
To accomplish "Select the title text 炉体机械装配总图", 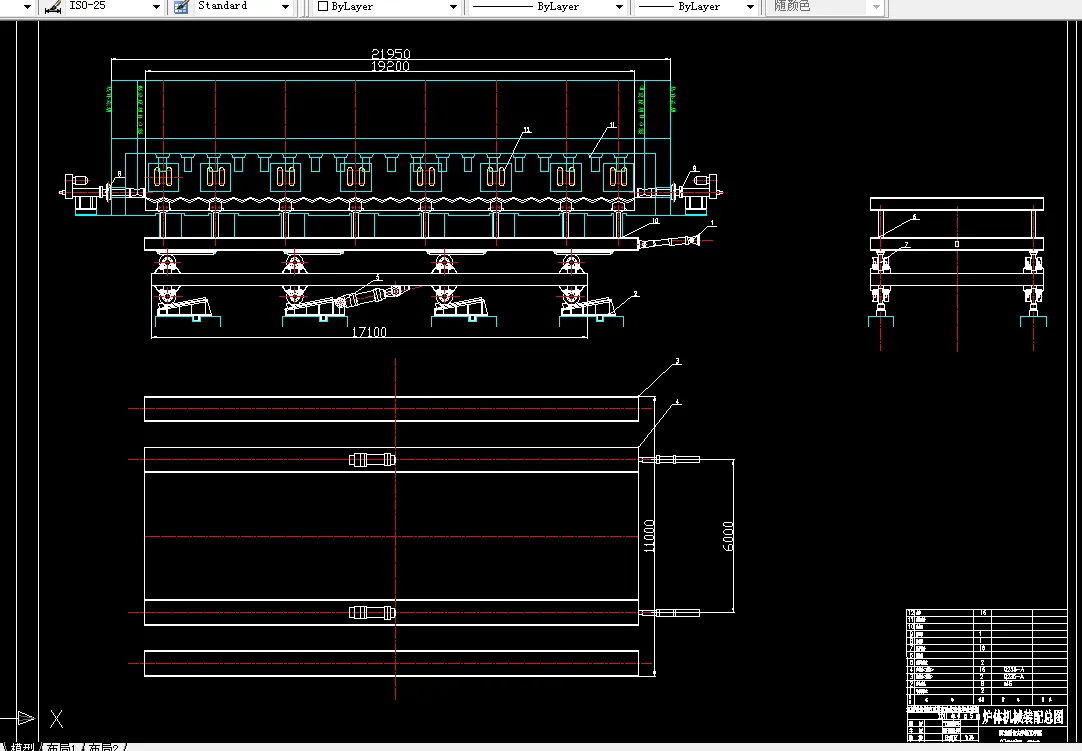I will point(1023,717).
